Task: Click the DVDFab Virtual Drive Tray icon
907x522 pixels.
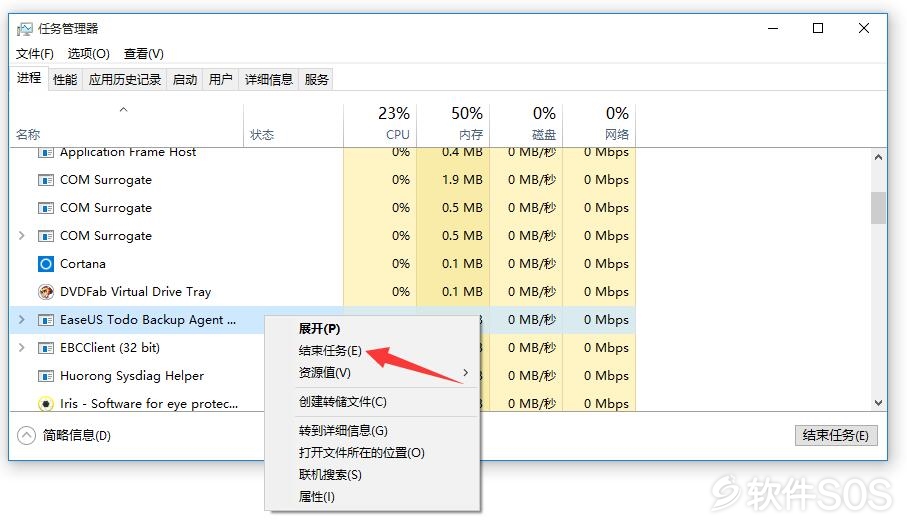Action: 46,292
